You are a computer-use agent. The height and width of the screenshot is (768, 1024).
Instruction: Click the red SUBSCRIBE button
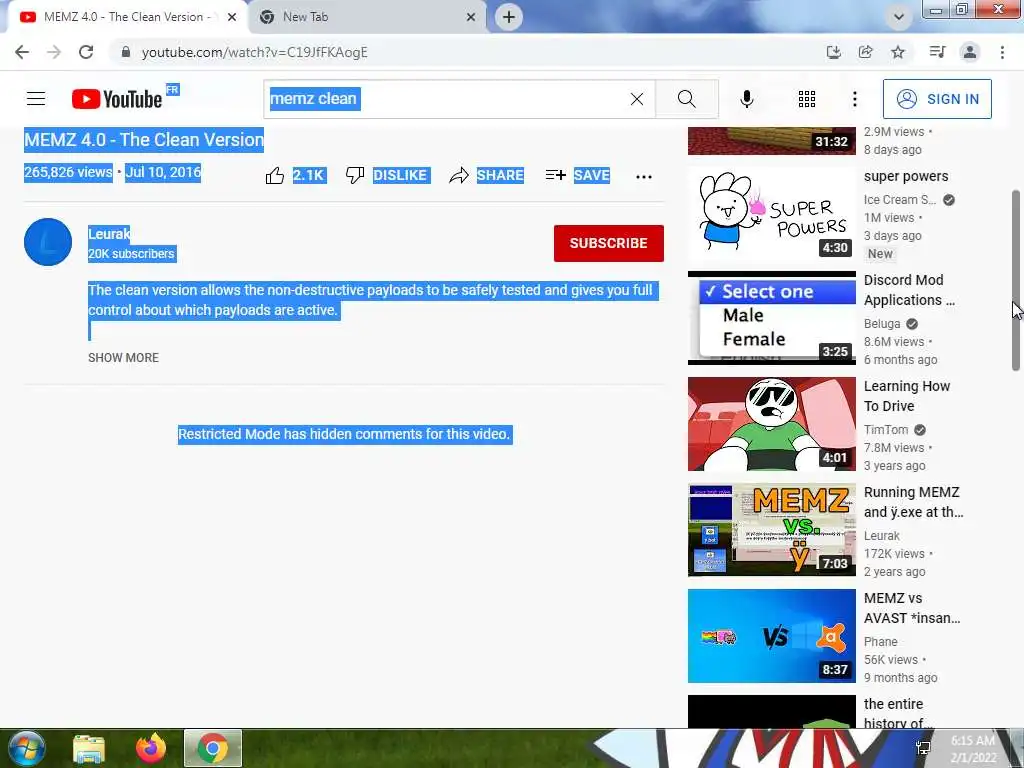(x=609, y=243)
